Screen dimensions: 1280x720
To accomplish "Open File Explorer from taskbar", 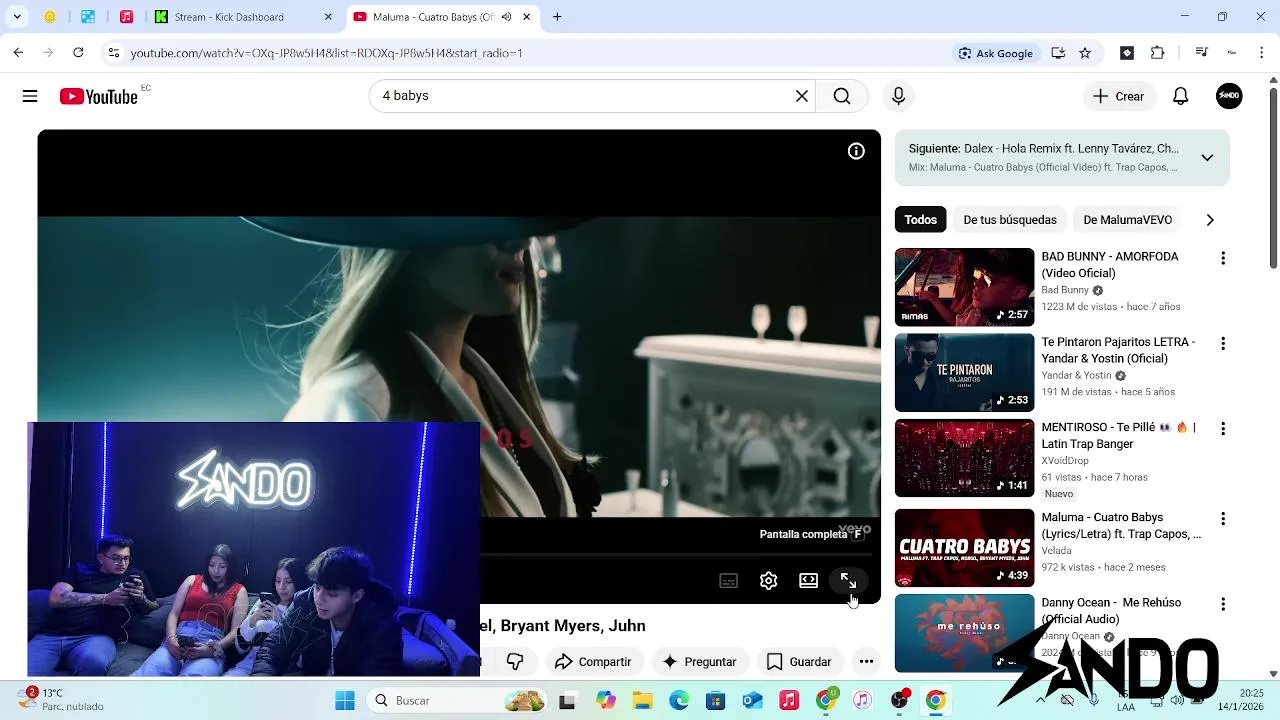I will click(642, 701).
